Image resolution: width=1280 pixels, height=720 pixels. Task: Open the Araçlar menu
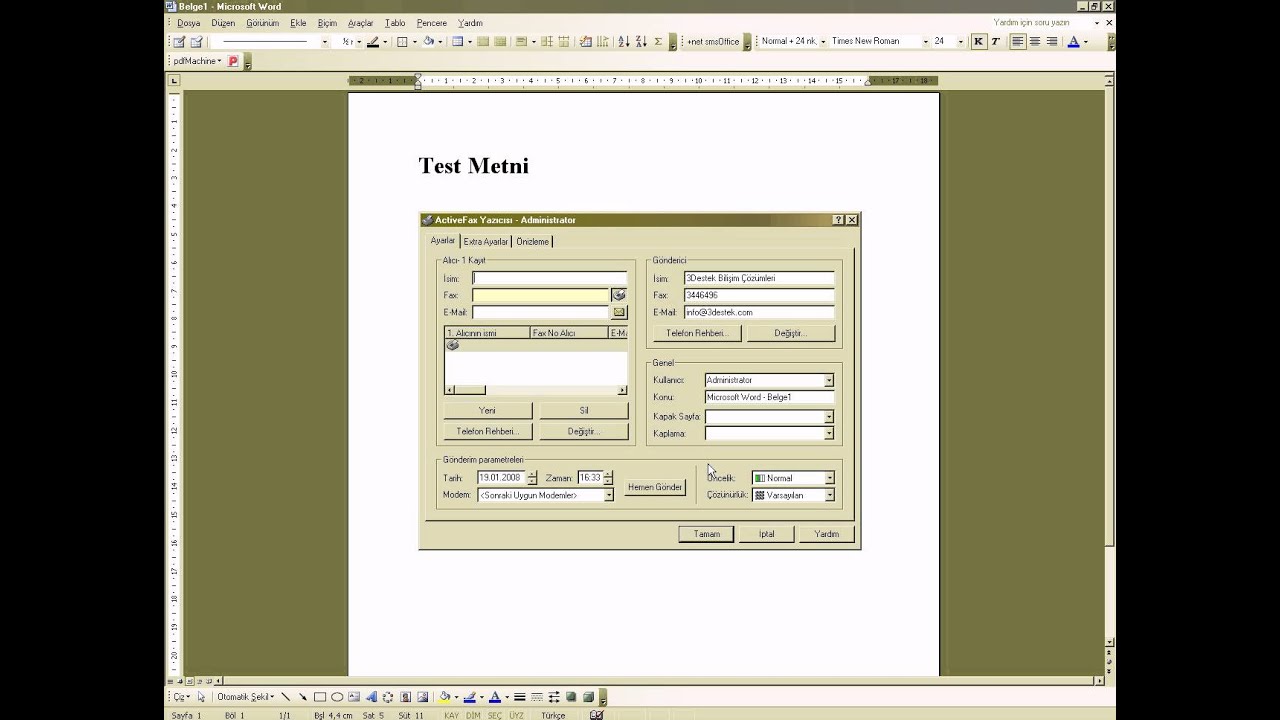[x=360, y=23]
